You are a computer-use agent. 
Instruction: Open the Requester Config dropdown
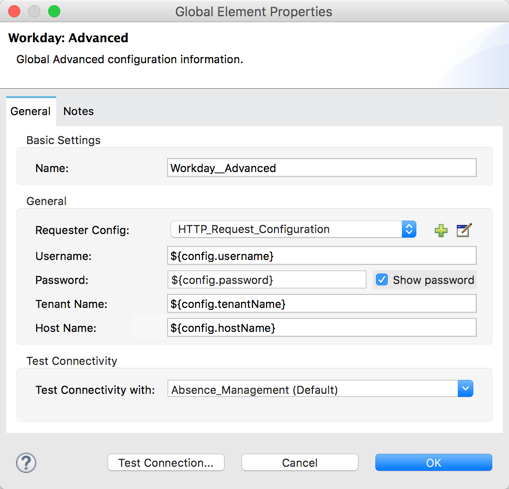click(293, 229)
